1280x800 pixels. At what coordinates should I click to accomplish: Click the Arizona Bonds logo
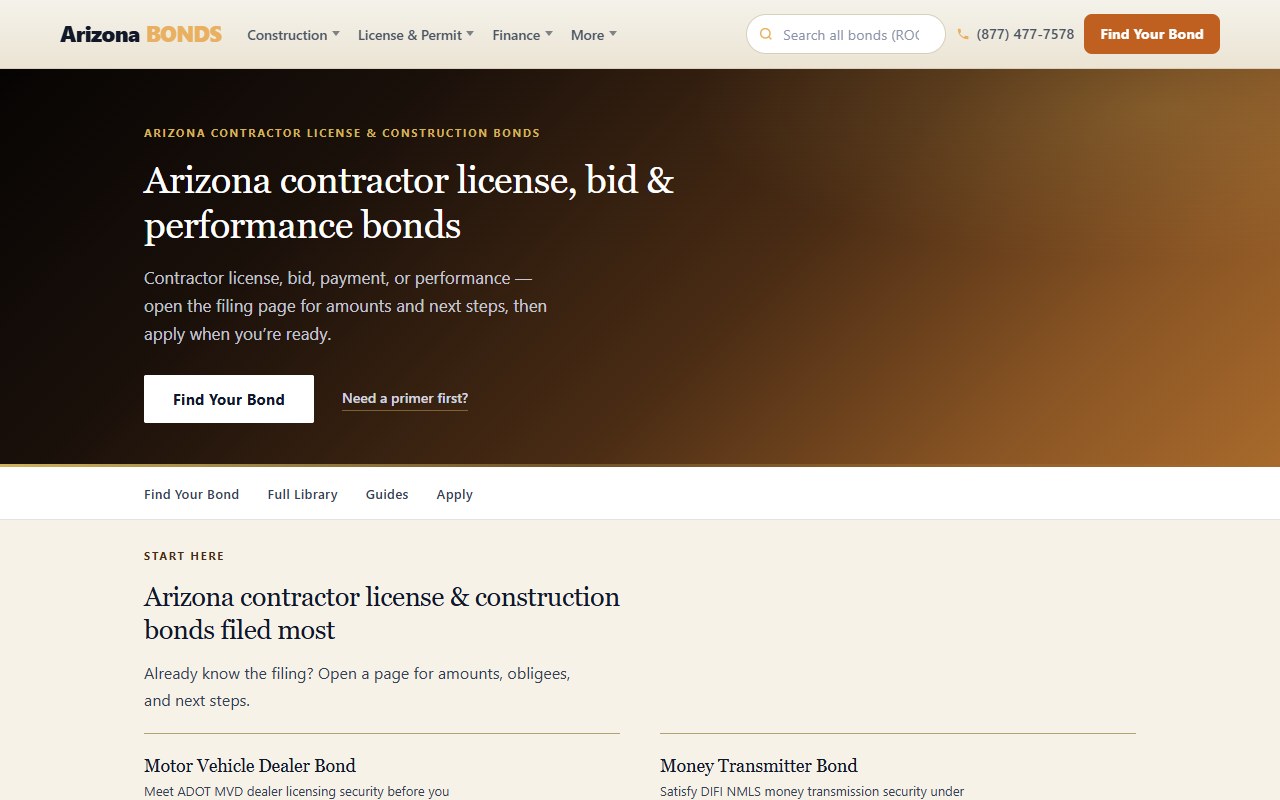tap(141, 34)
